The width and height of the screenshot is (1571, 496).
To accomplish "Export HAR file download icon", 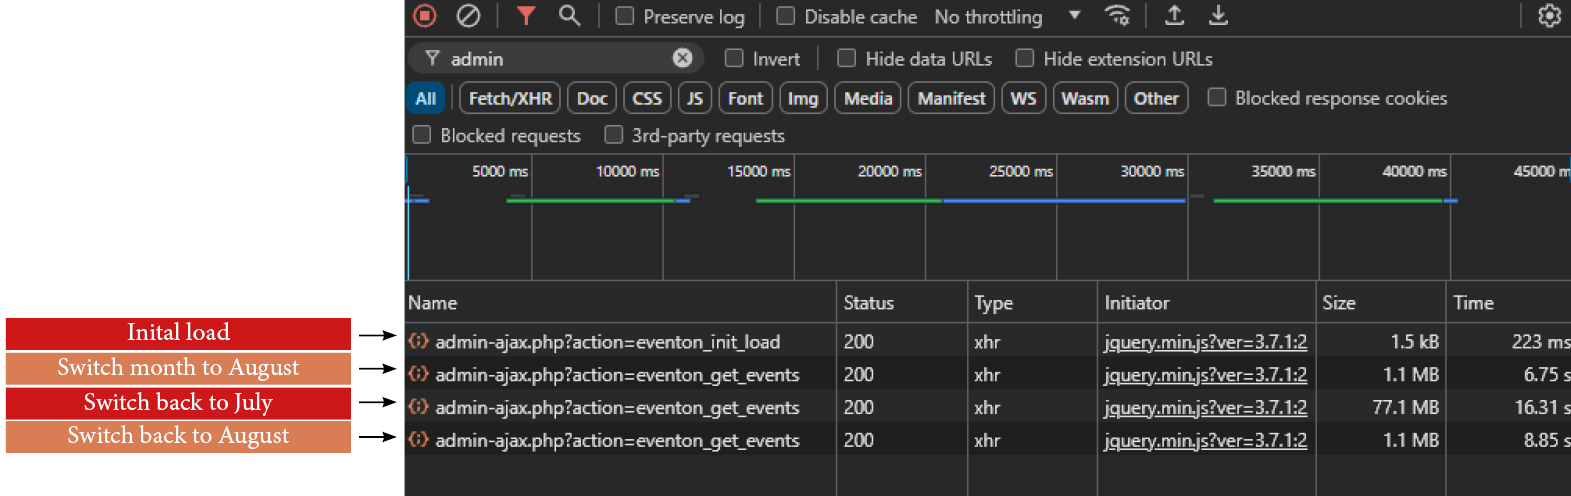I will [1218, 16].
